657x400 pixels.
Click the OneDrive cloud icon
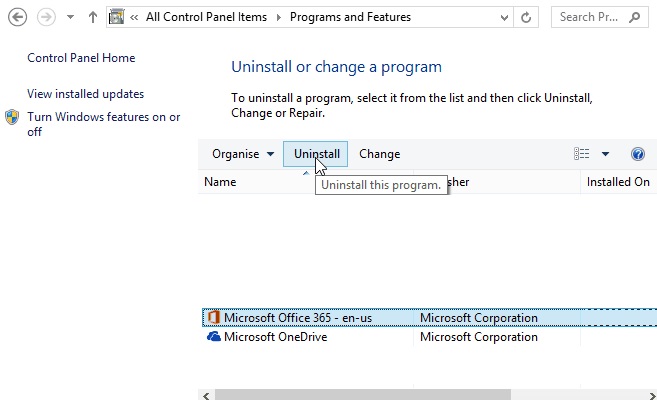pos(214,336)
